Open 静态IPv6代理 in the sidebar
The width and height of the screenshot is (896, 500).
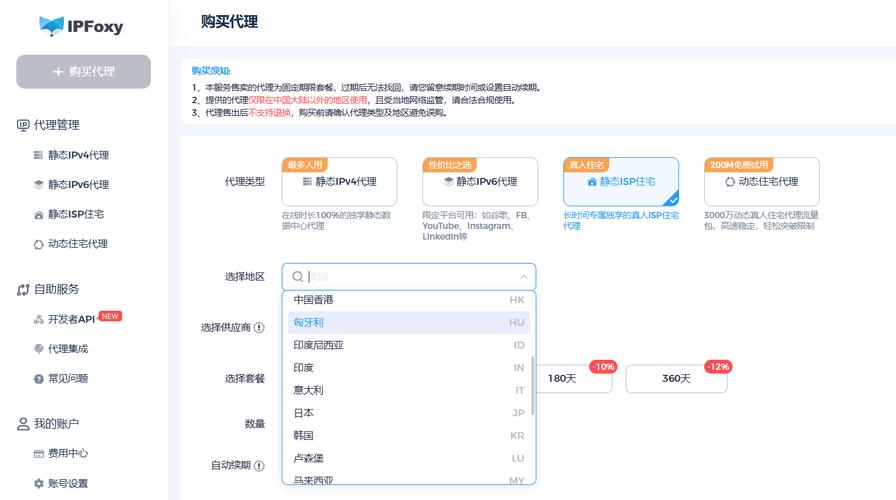(78, 185)
